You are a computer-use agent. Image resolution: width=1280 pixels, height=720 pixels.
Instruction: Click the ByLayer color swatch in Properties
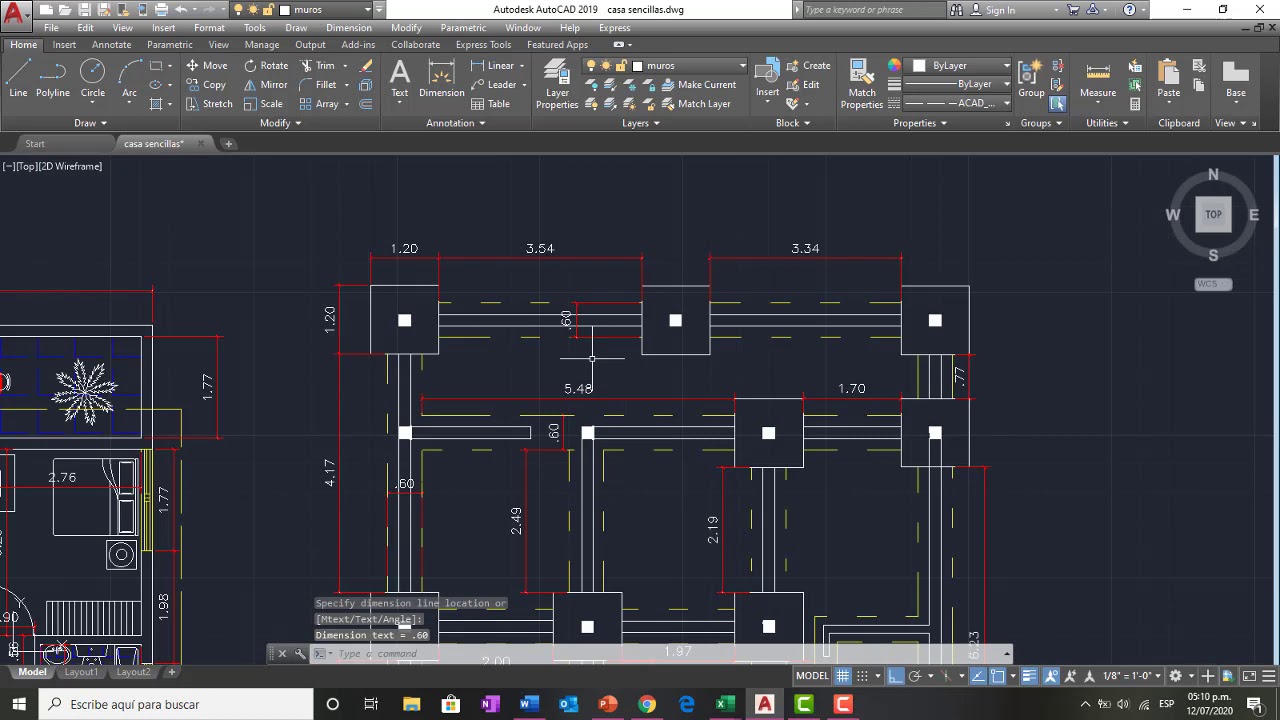tap(919, 66)
